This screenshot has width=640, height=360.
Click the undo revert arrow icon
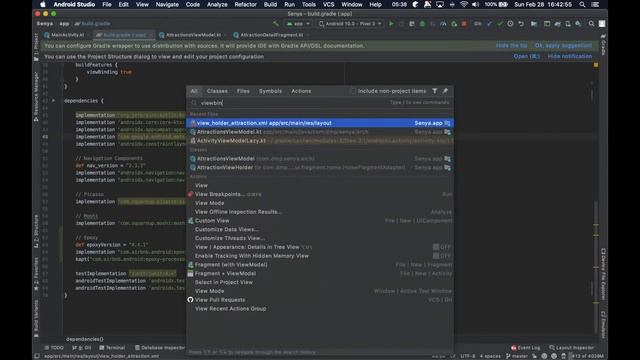point(521,24)
